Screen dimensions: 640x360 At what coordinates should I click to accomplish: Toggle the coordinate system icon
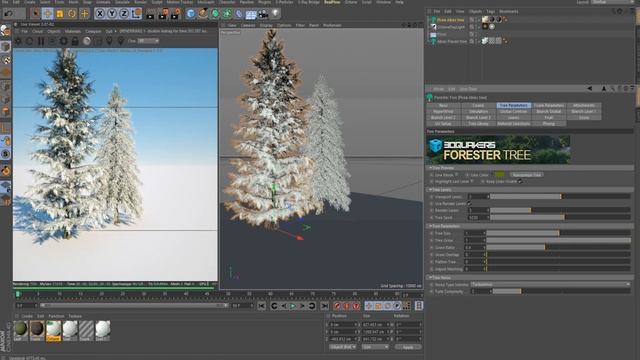tap(137, 14)
